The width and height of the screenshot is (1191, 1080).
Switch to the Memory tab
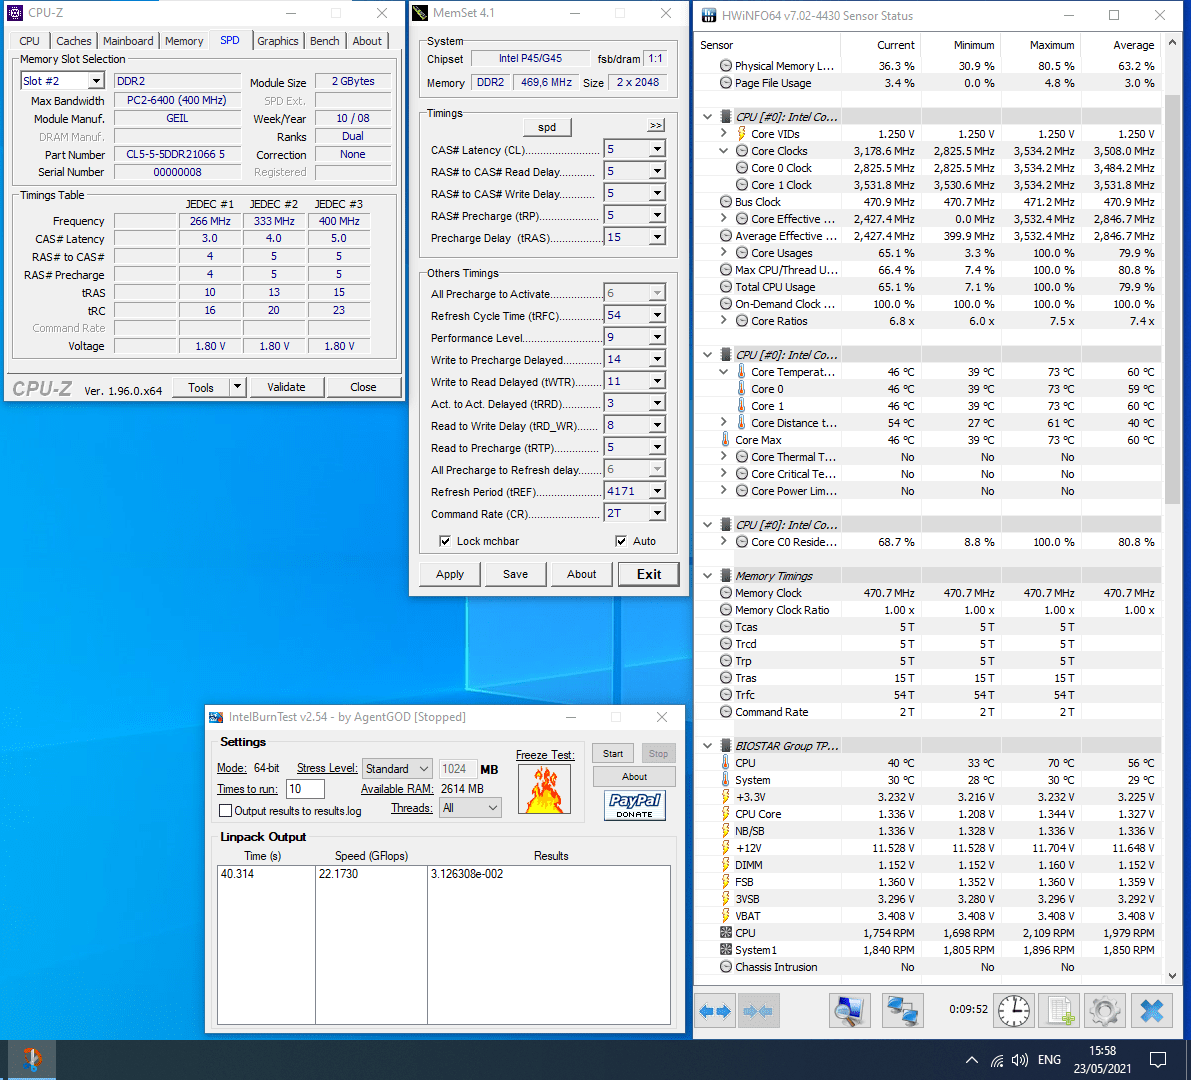pos(184,41)
